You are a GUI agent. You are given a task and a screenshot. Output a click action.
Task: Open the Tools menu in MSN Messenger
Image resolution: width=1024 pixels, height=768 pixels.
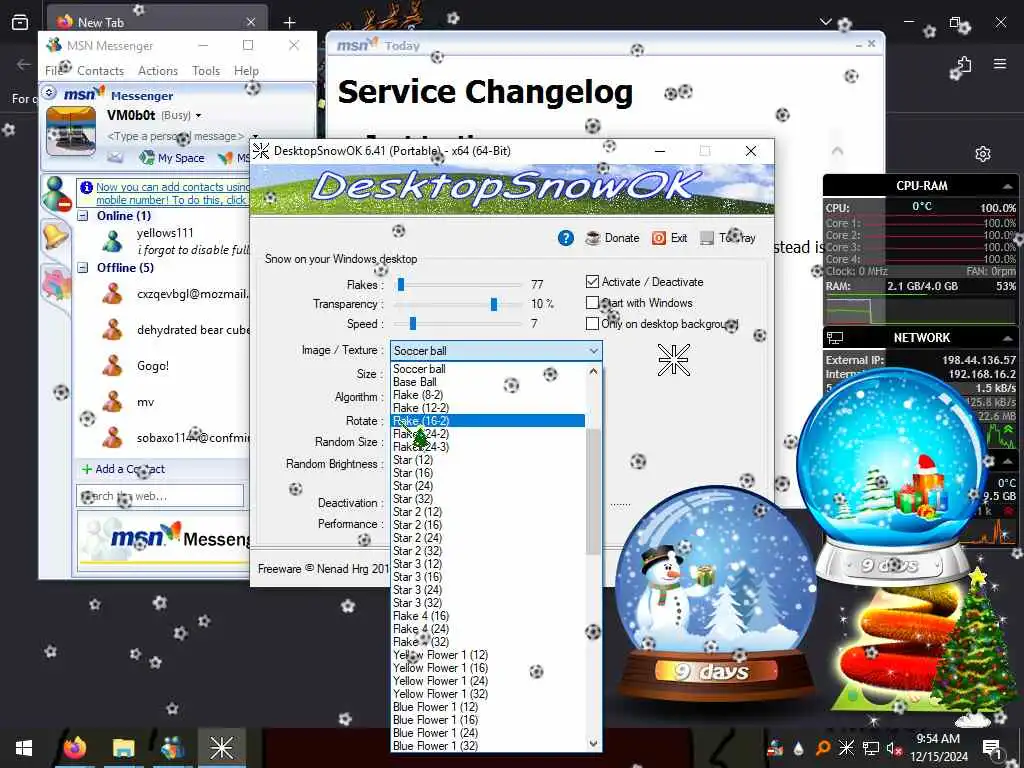(206, 71)
